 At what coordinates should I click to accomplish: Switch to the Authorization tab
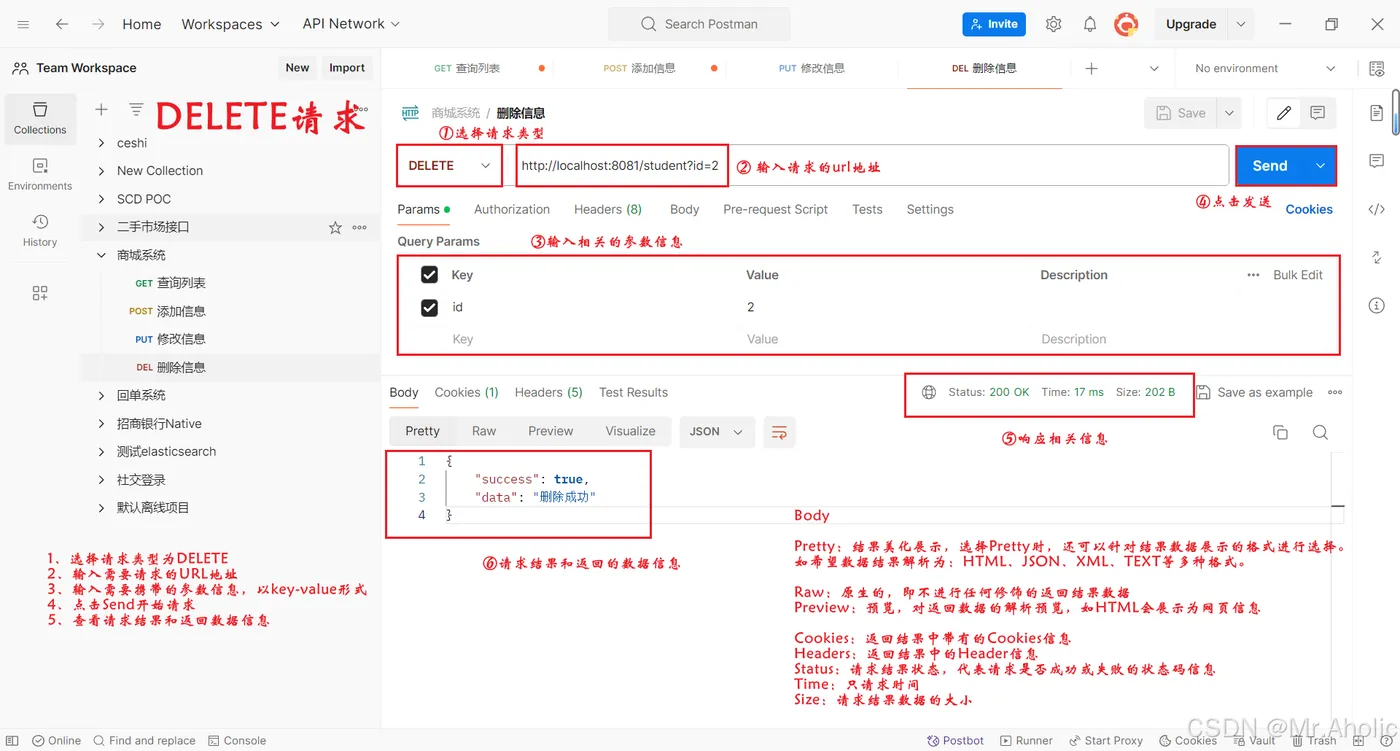512,209
